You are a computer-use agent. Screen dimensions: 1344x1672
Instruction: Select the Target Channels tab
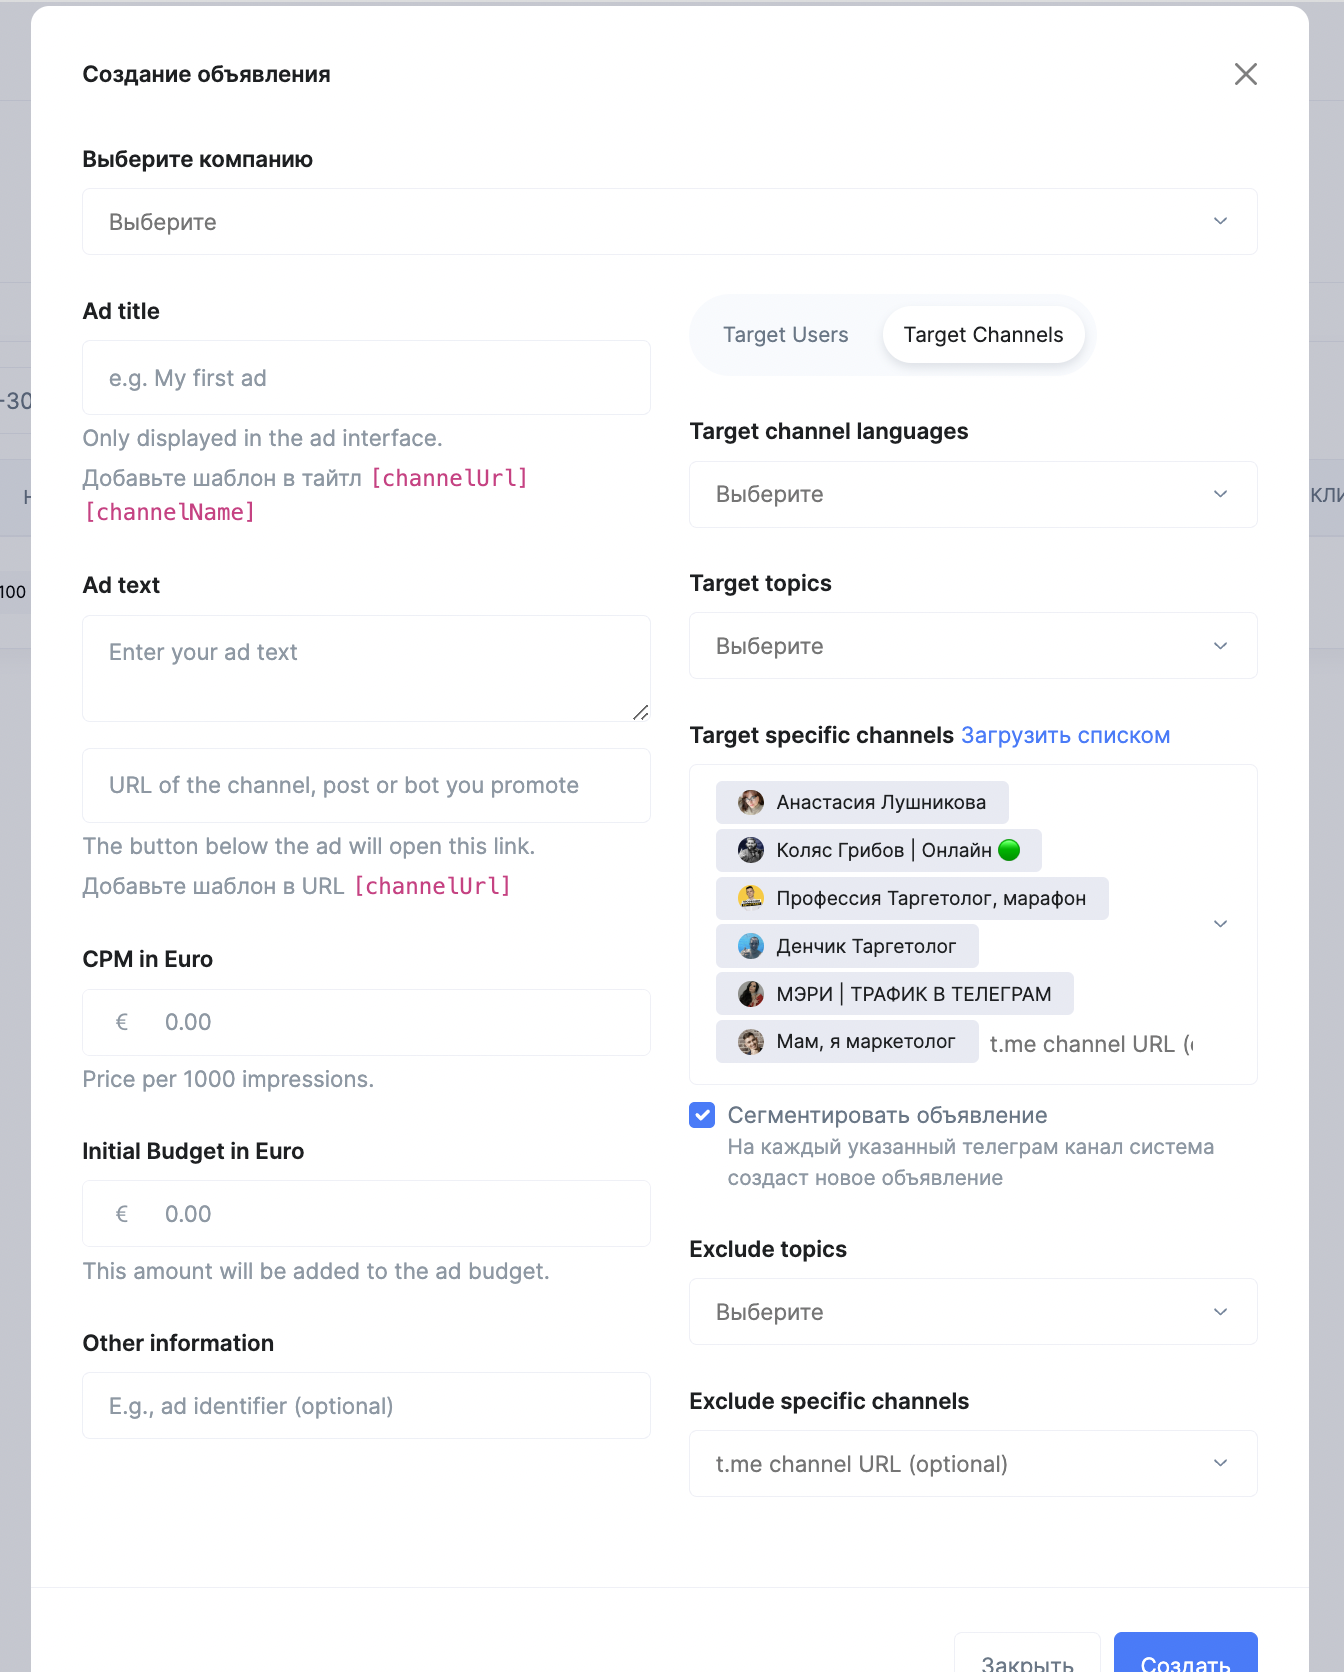point(983,335)
